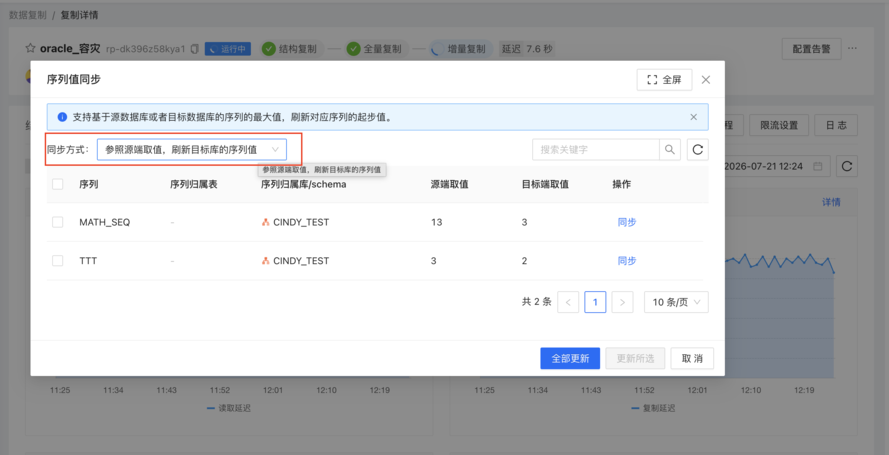Check the MATH_SEQ row checkbox
This screenshot has height=455, width=889.
pyautogui.click(x=57, y=222)
